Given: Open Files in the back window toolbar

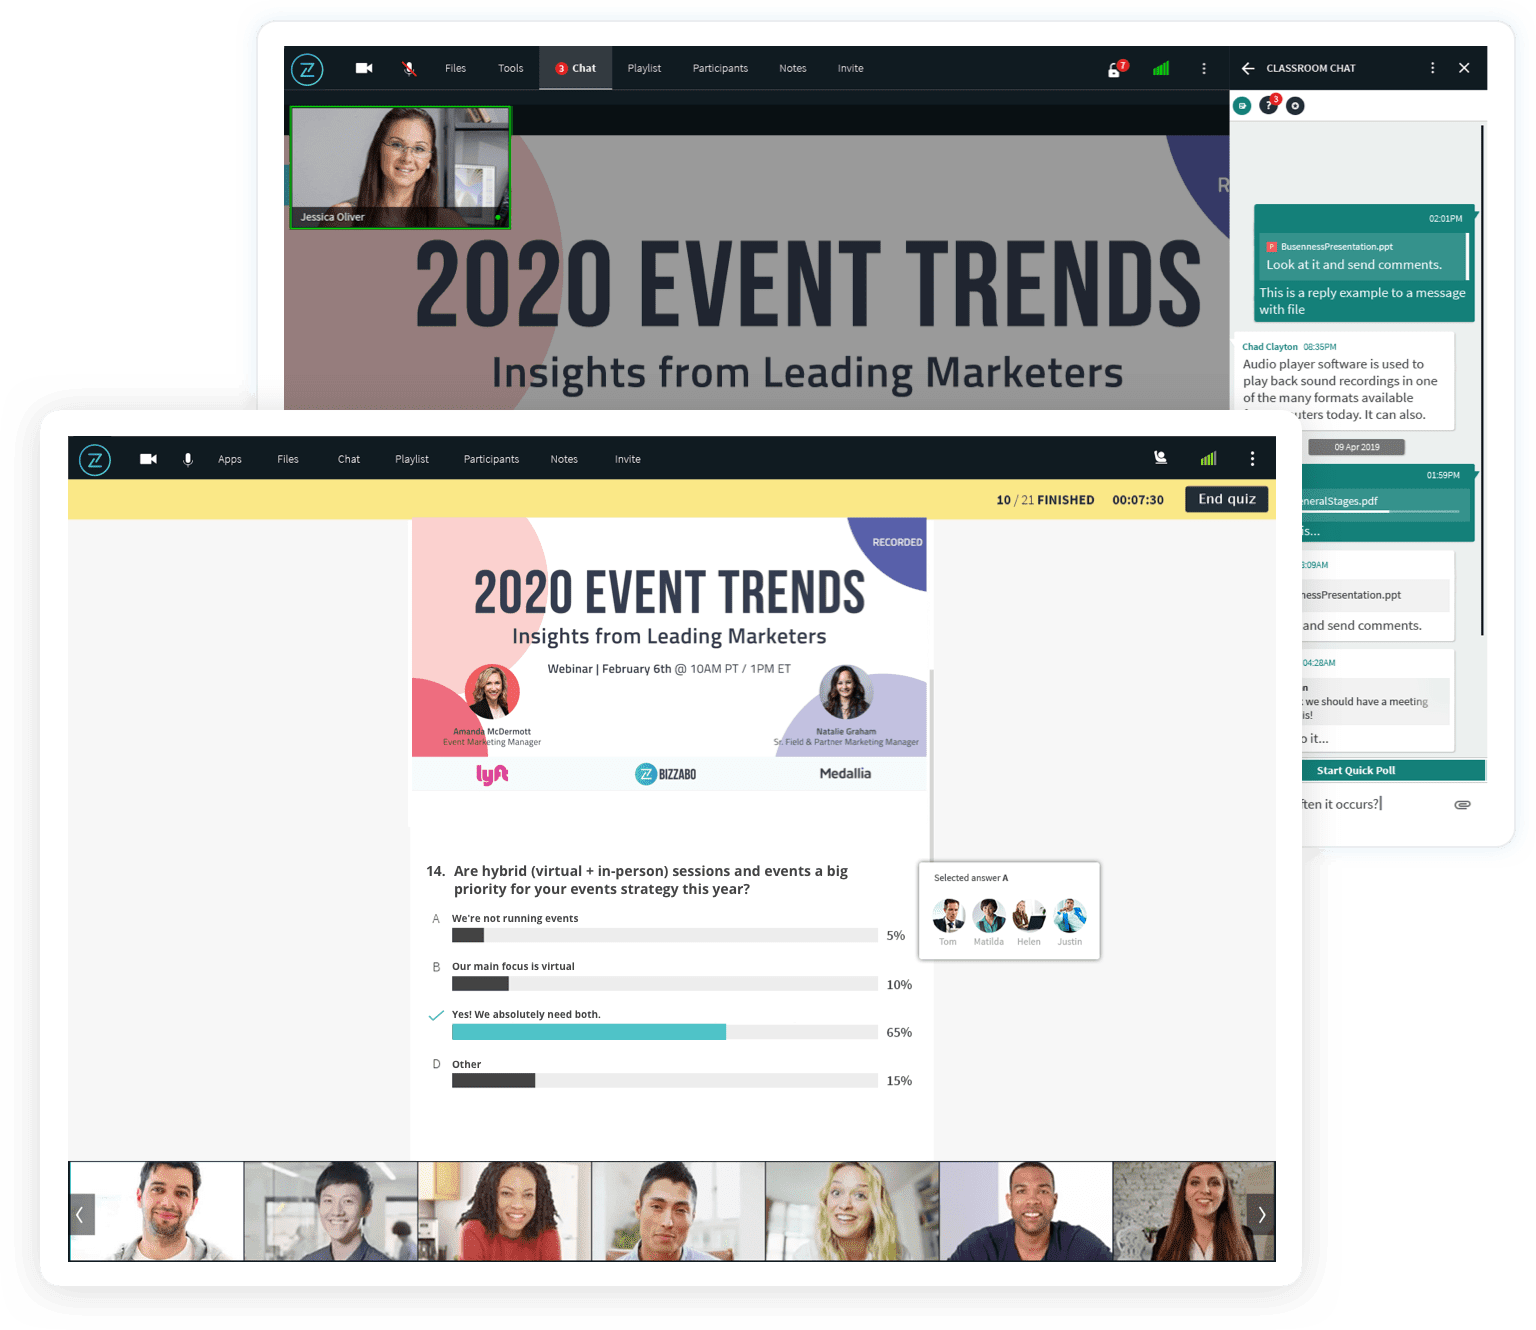Looking at the screenshot, I should tap(455, 68).
